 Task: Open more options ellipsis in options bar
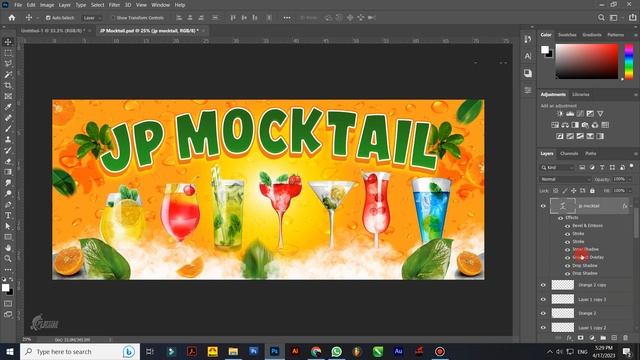287,18
